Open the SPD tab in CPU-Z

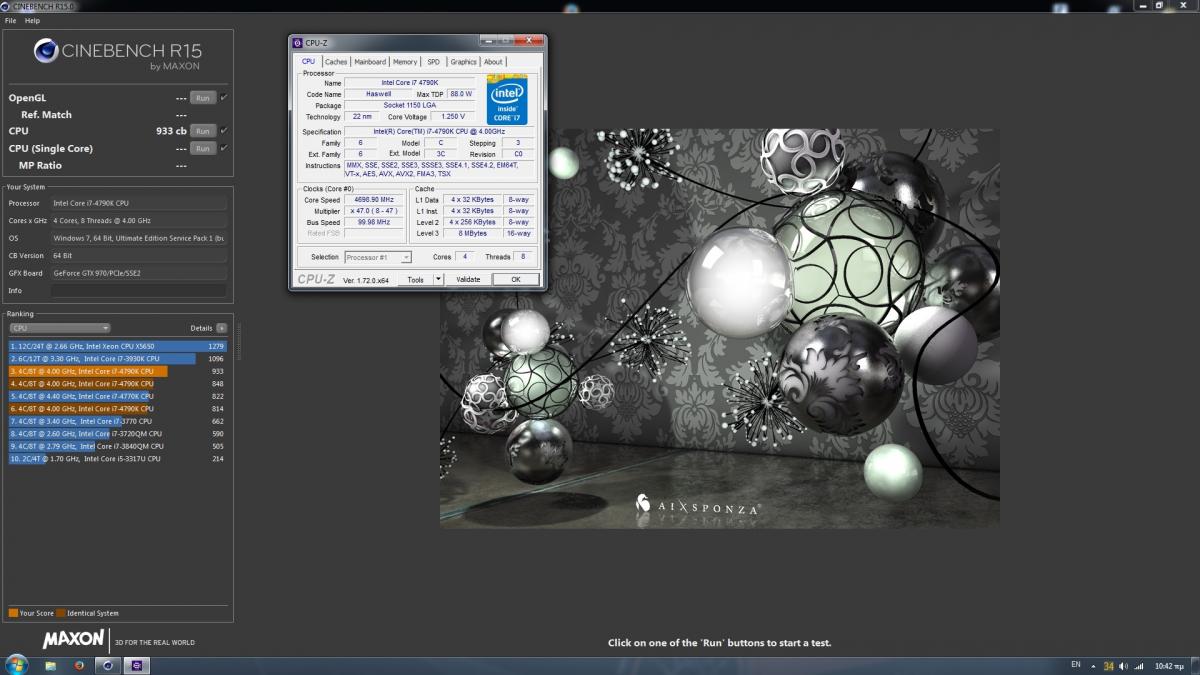[433, 62]
